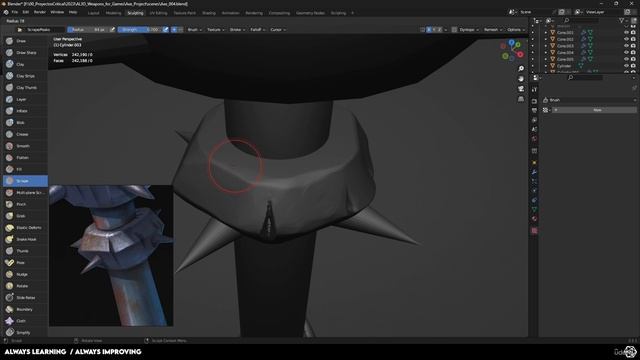This screenshot has height=360, width=640.
Task: Select the Snake Hook brush
Action: pos(25,239)
